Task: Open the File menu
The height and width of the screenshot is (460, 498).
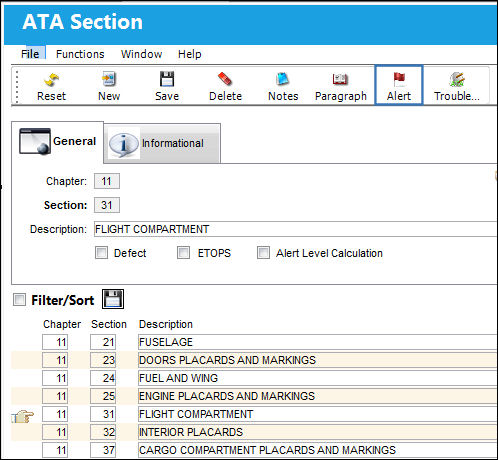Action: tap(30, 54)
